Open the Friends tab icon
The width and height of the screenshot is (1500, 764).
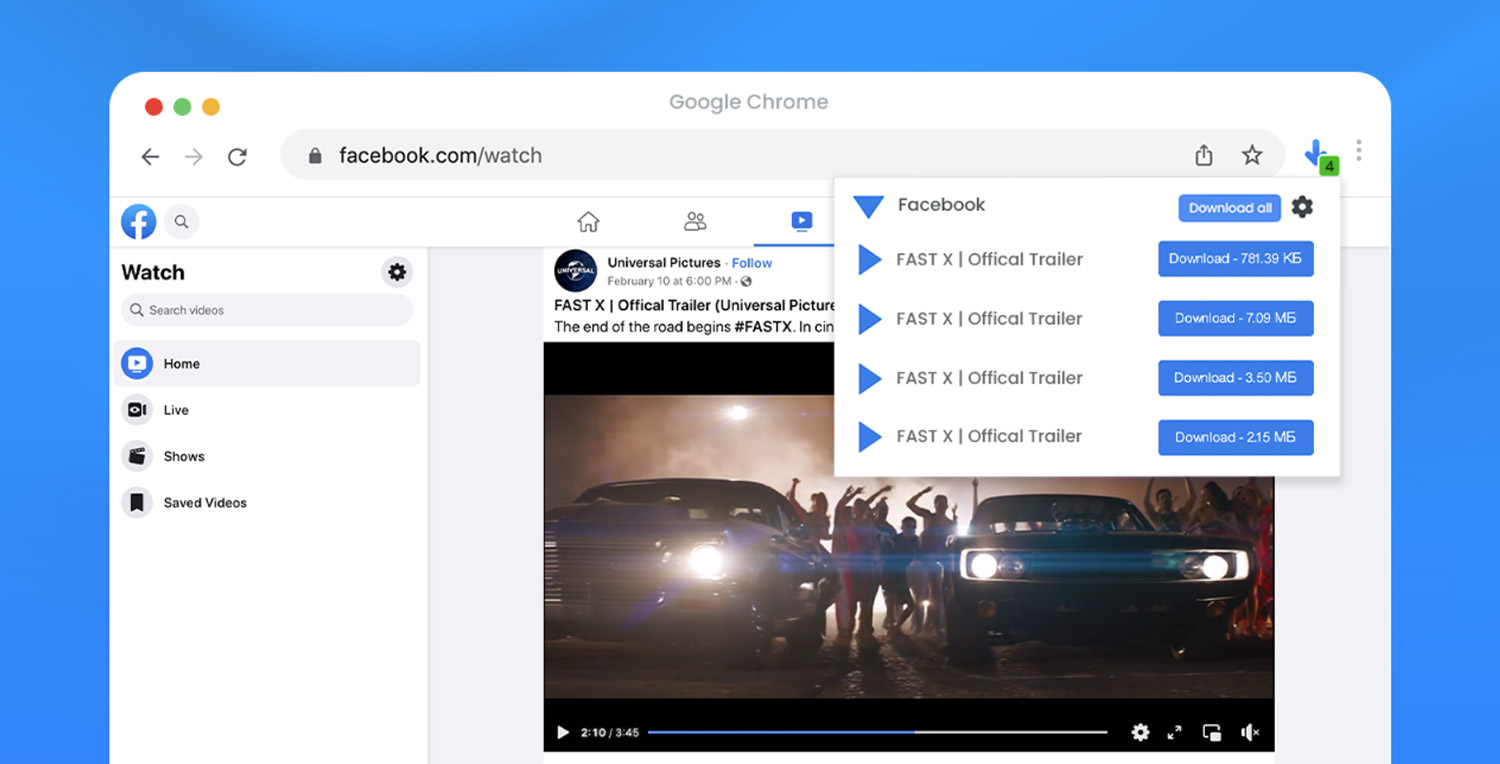click(x=695, y=221)
